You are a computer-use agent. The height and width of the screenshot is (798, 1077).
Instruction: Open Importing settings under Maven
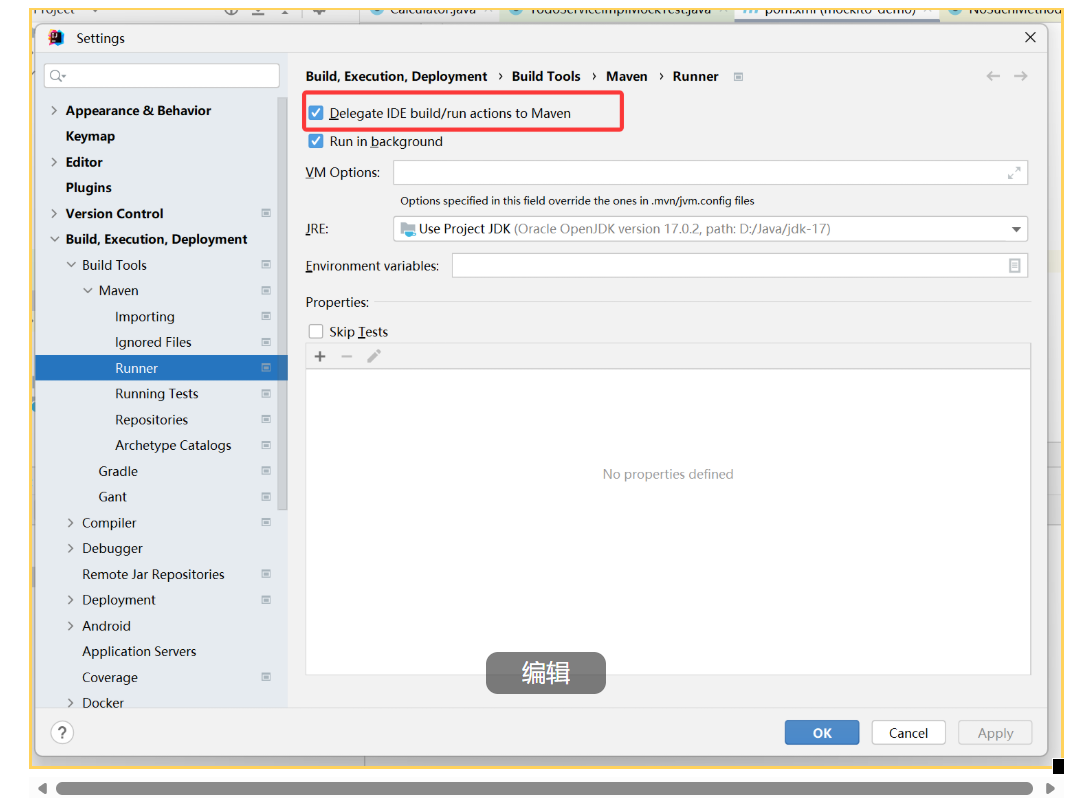pyautogui.click(x=145, y=317)
